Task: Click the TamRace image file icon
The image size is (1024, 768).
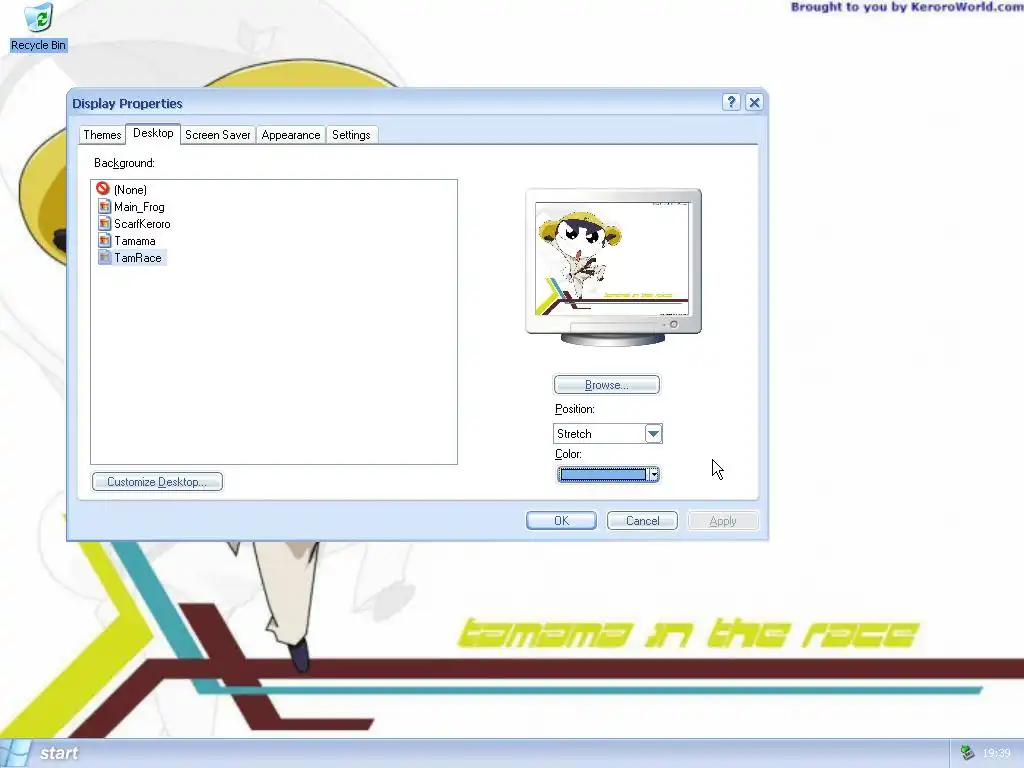Action: [x=104, y=257]
